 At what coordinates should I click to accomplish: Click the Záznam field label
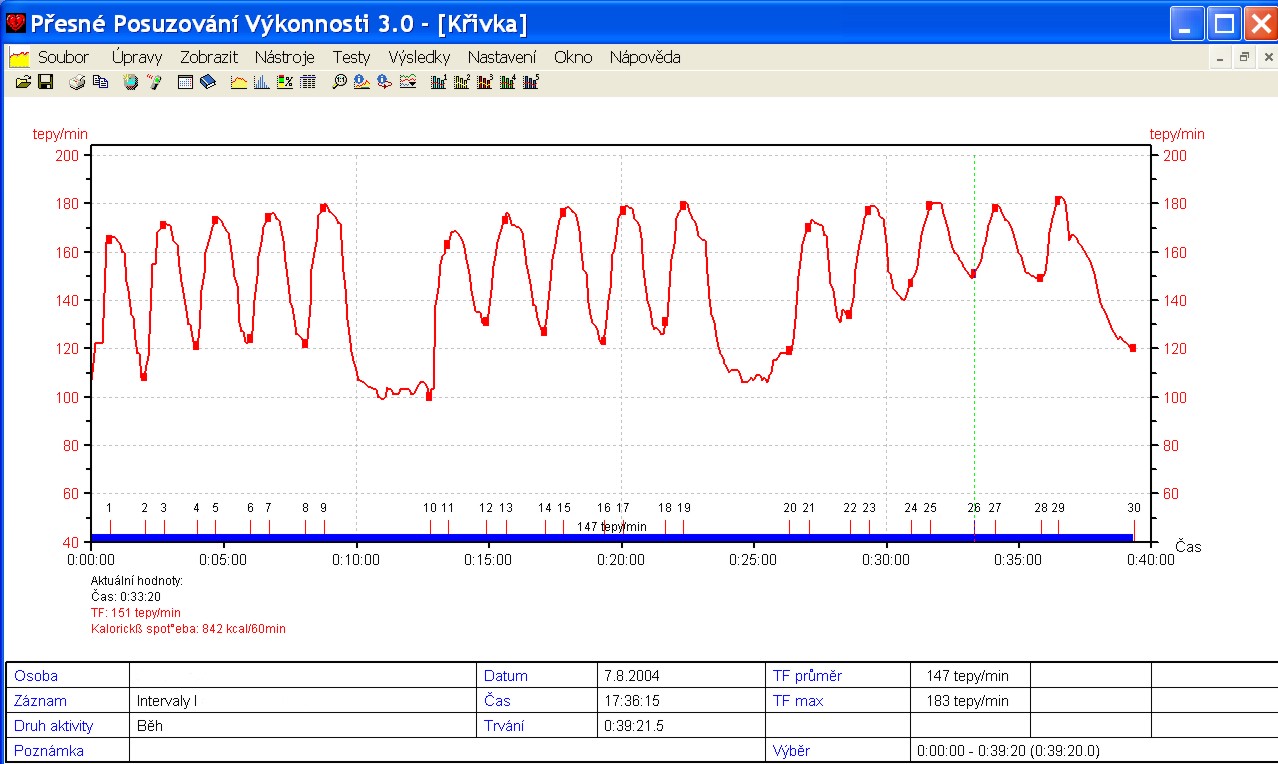click(x=40, y=701)
